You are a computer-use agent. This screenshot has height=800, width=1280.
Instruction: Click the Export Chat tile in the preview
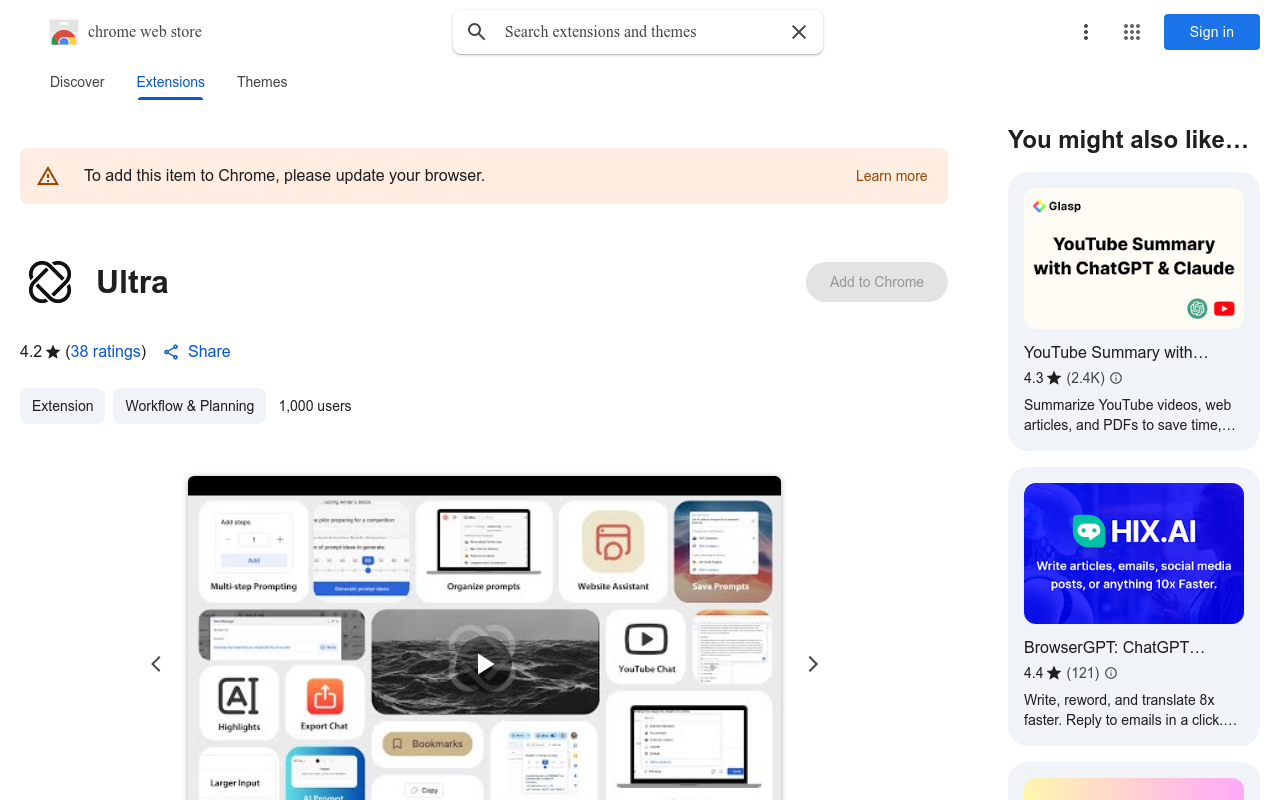tap(324, 702)
